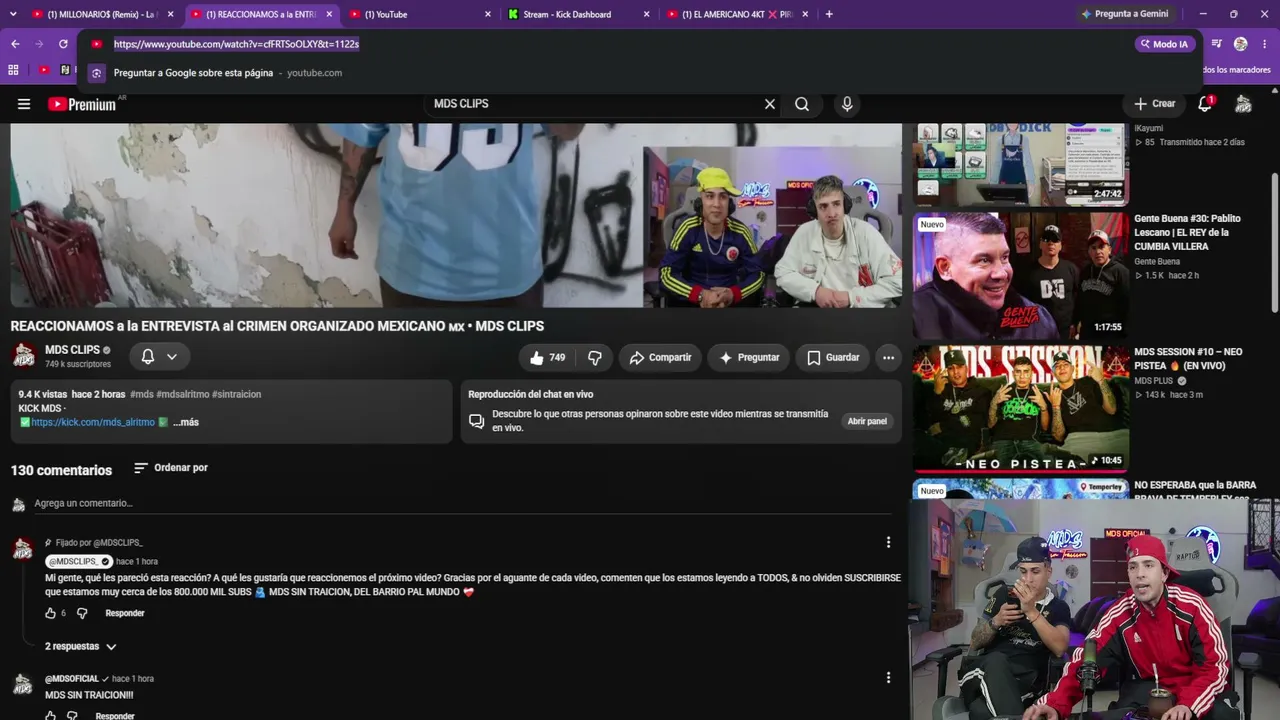Image resolution: width=1280 pixels, height=720 pixels.
Task: Open the @MDSOFICIAL commenter profile
Action: (x=72, y=679)
